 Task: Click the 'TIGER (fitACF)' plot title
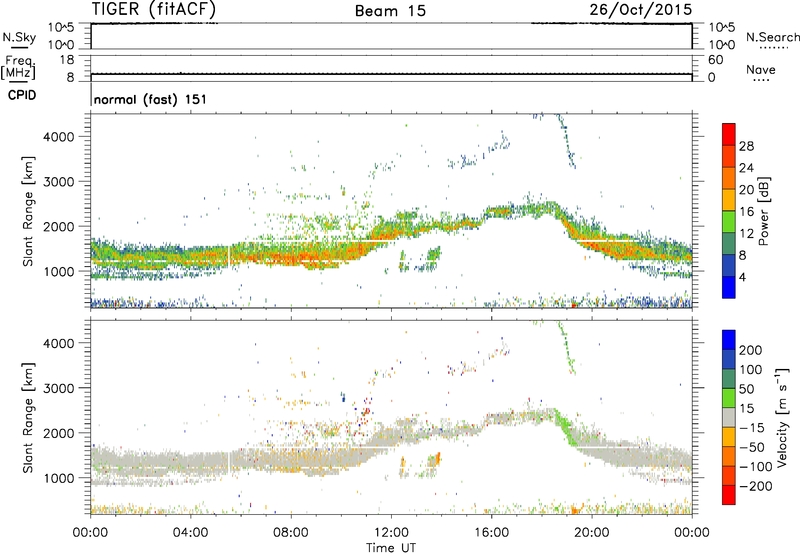point(154,9)
